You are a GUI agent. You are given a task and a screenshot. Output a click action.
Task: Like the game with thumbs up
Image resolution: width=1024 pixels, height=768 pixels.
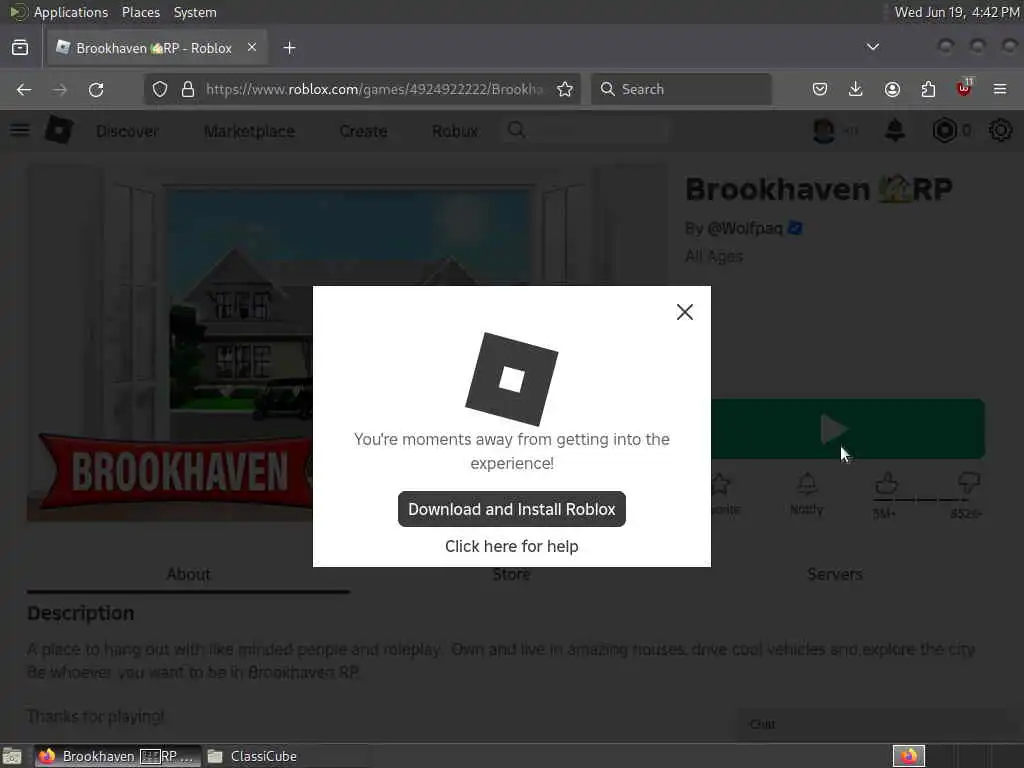click(x=886, y=485)
